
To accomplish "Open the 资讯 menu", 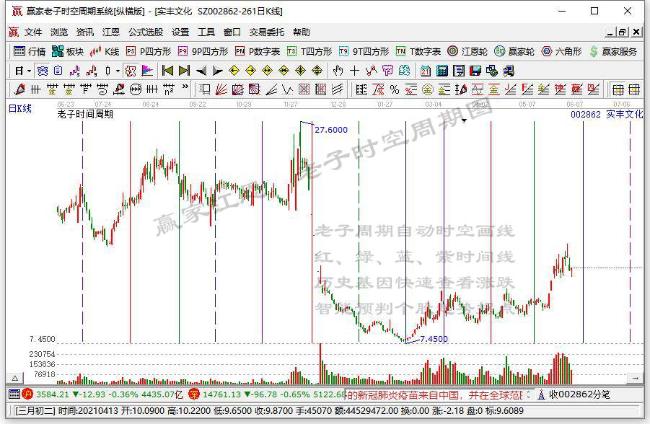I will coord(85,32).
